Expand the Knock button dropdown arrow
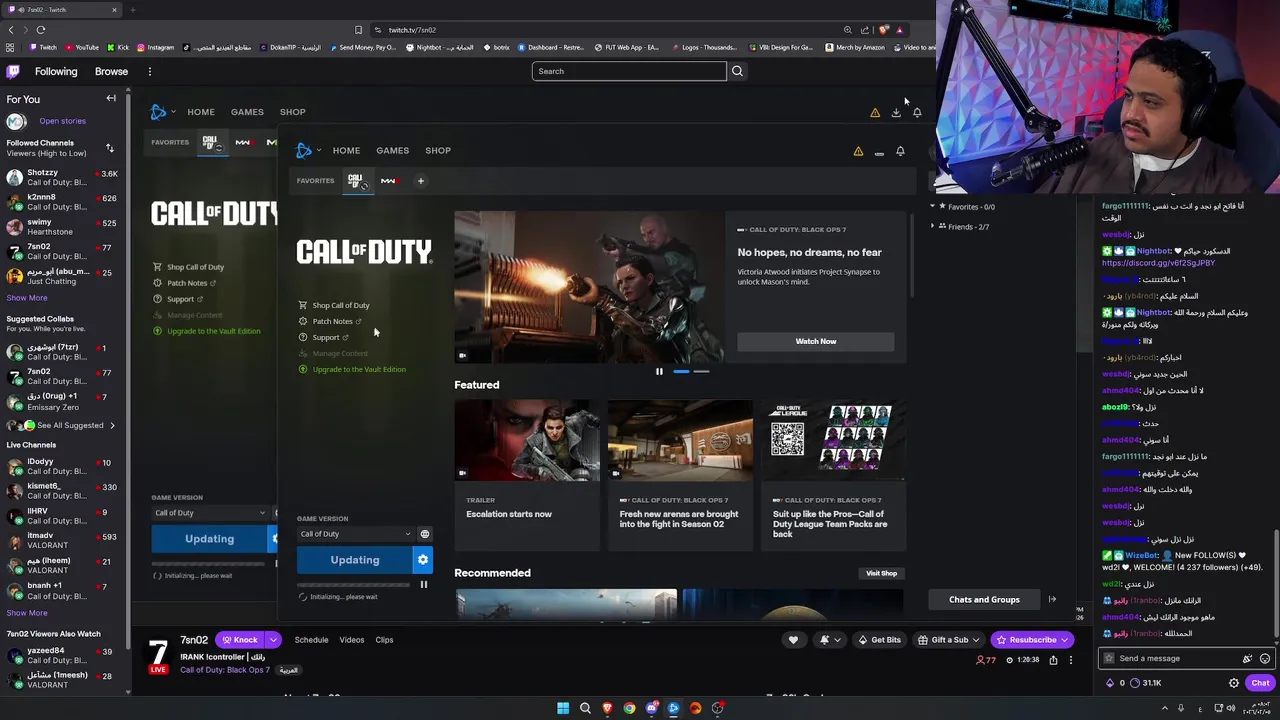1280x720 pixels. tap(273, 640)
